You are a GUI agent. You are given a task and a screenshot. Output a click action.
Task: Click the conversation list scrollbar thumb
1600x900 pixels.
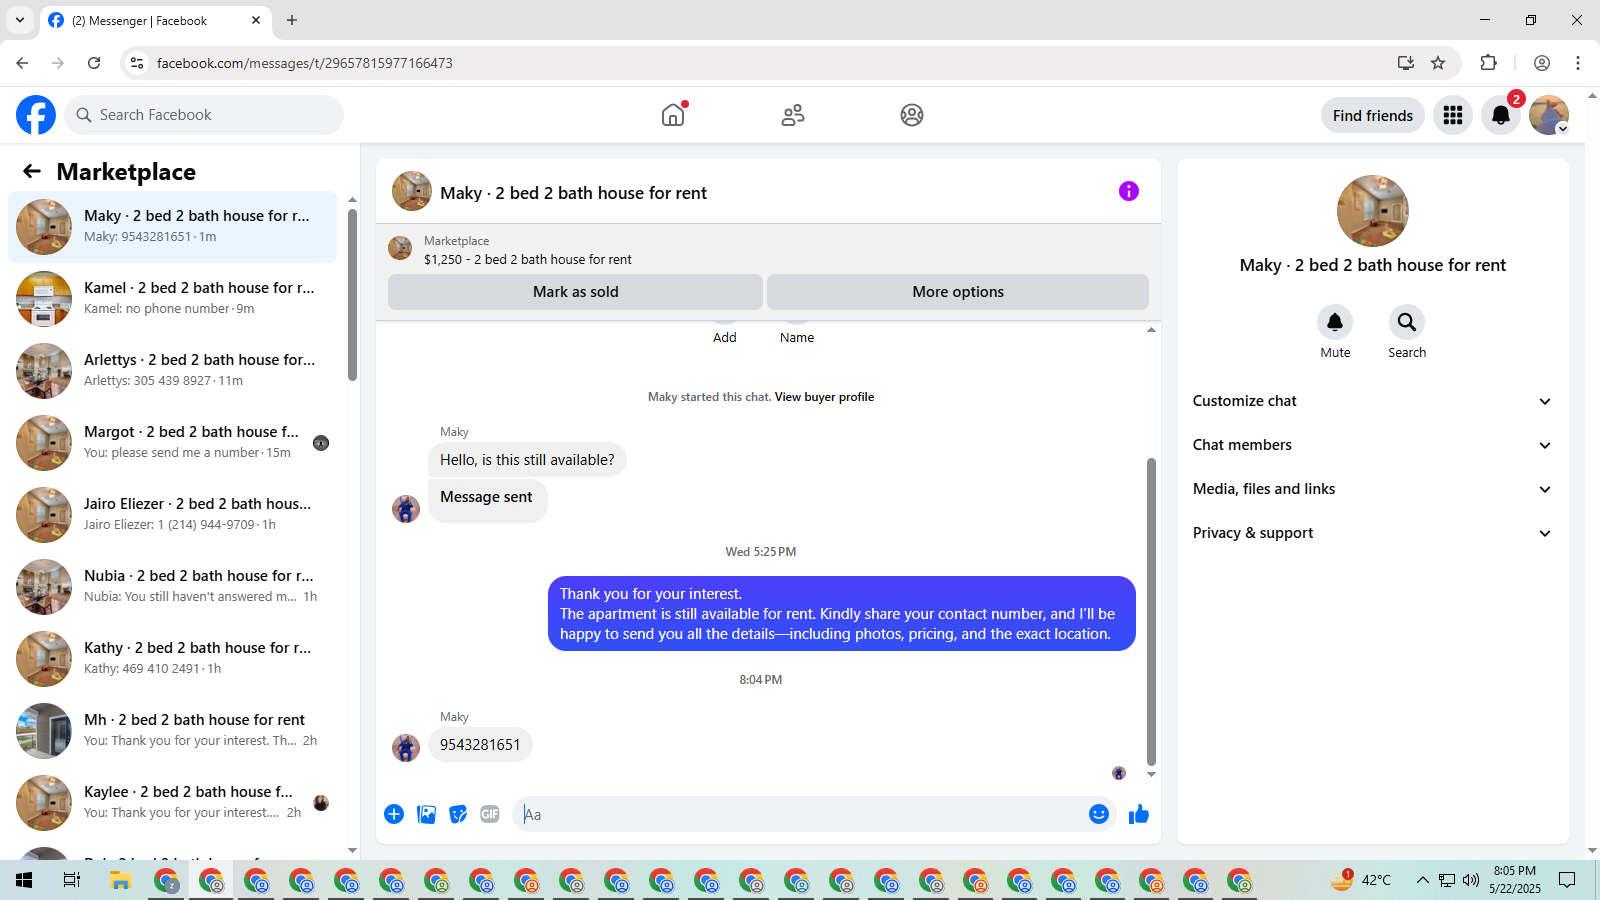pos(352,294)
